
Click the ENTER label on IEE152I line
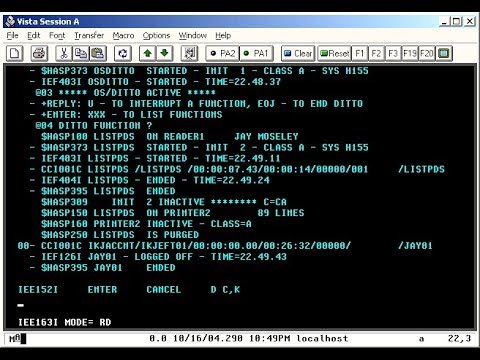click(102, 289)
